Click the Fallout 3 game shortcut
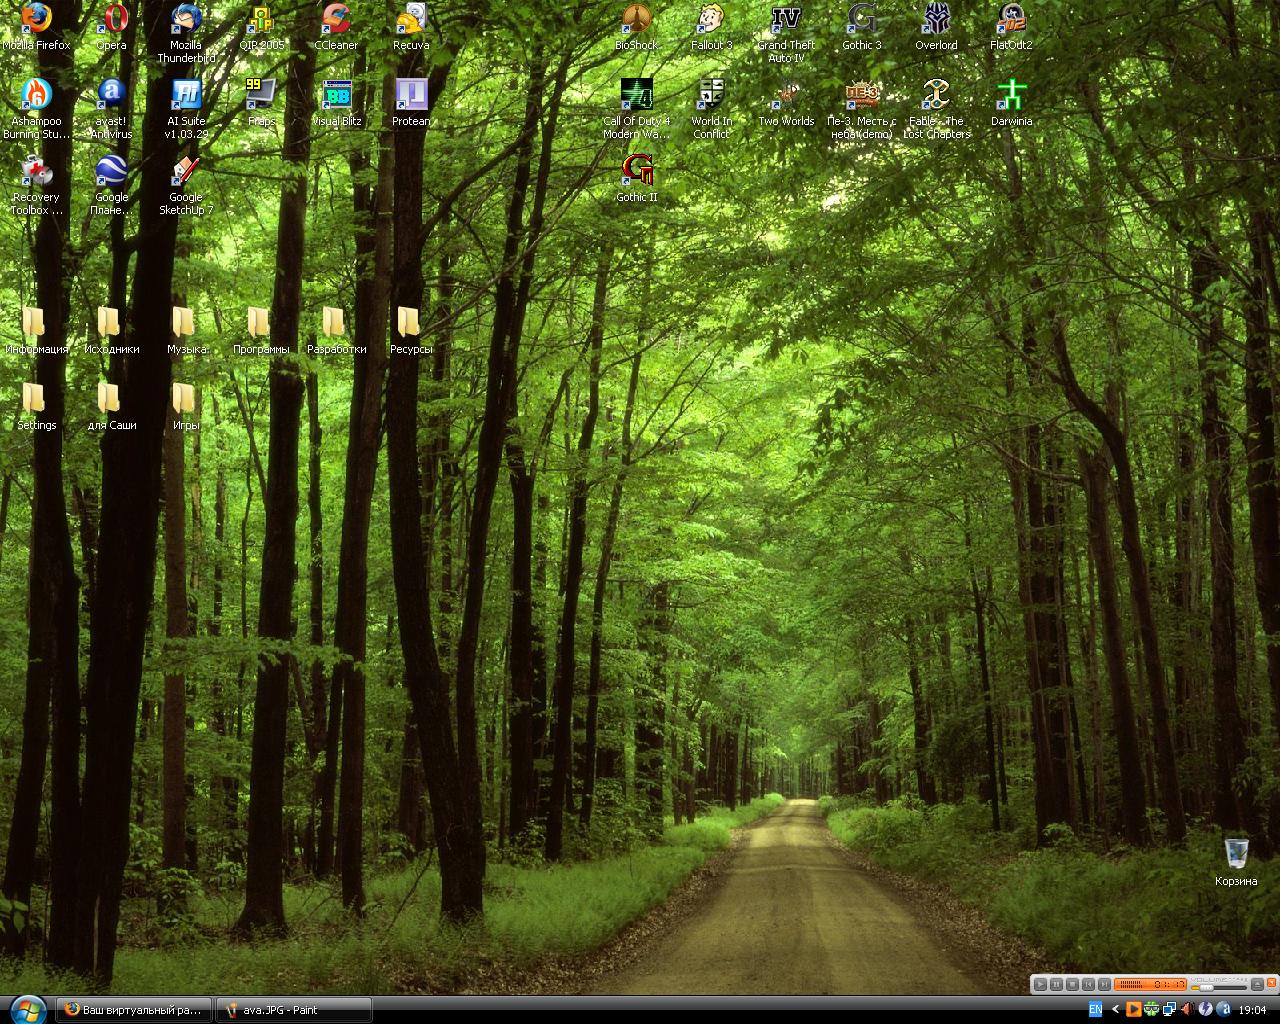The height and width of the screenshot is (1024, 1280). (712, 20)
